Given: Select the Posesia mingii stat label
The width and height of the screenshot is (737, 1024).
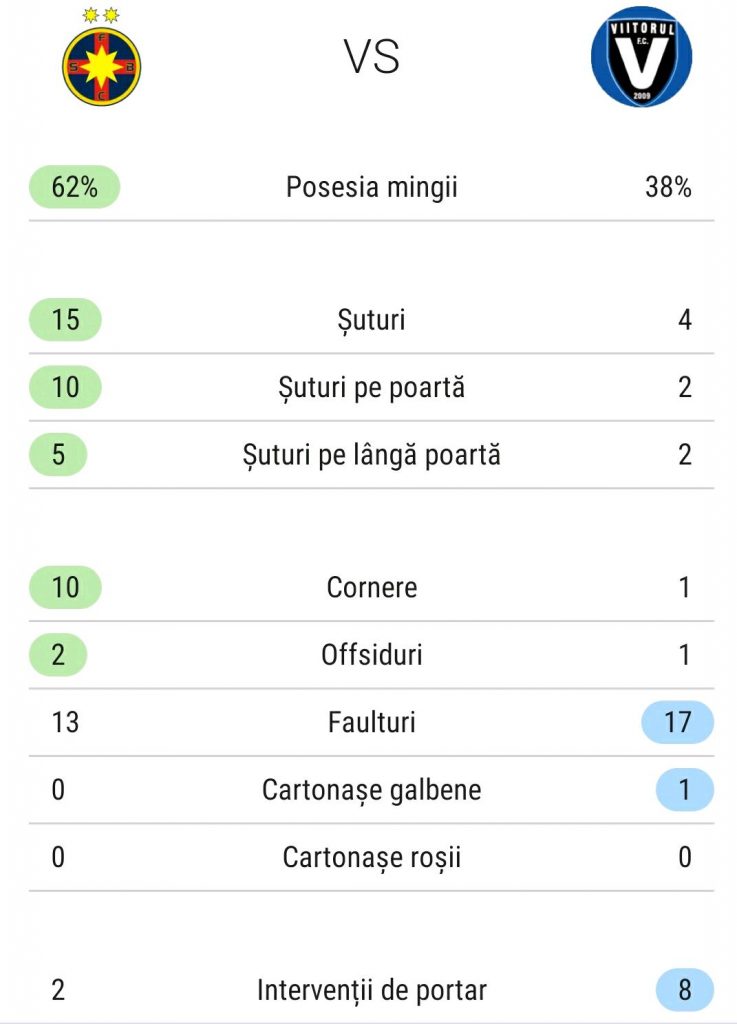Looking at the screenshot, I should pos(372,187).
